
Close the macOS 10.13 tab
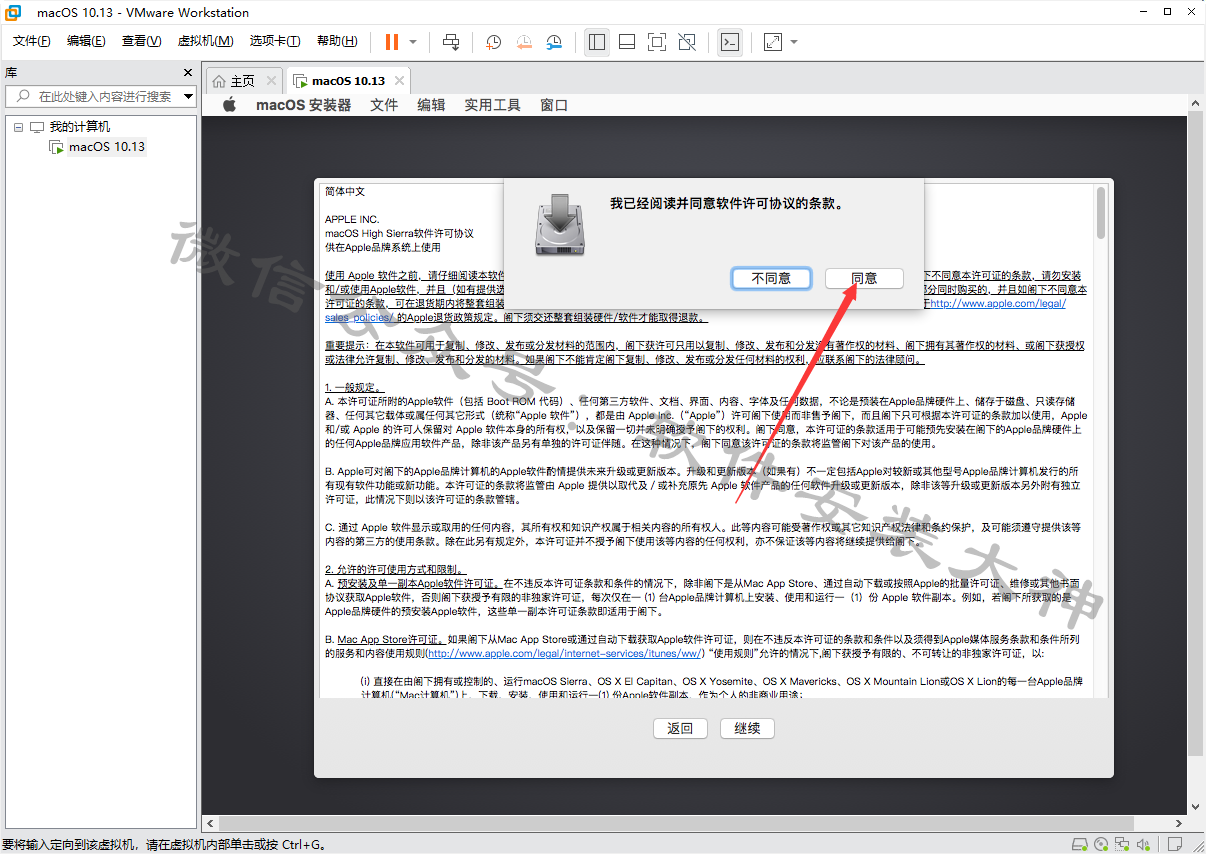[399, 81]
